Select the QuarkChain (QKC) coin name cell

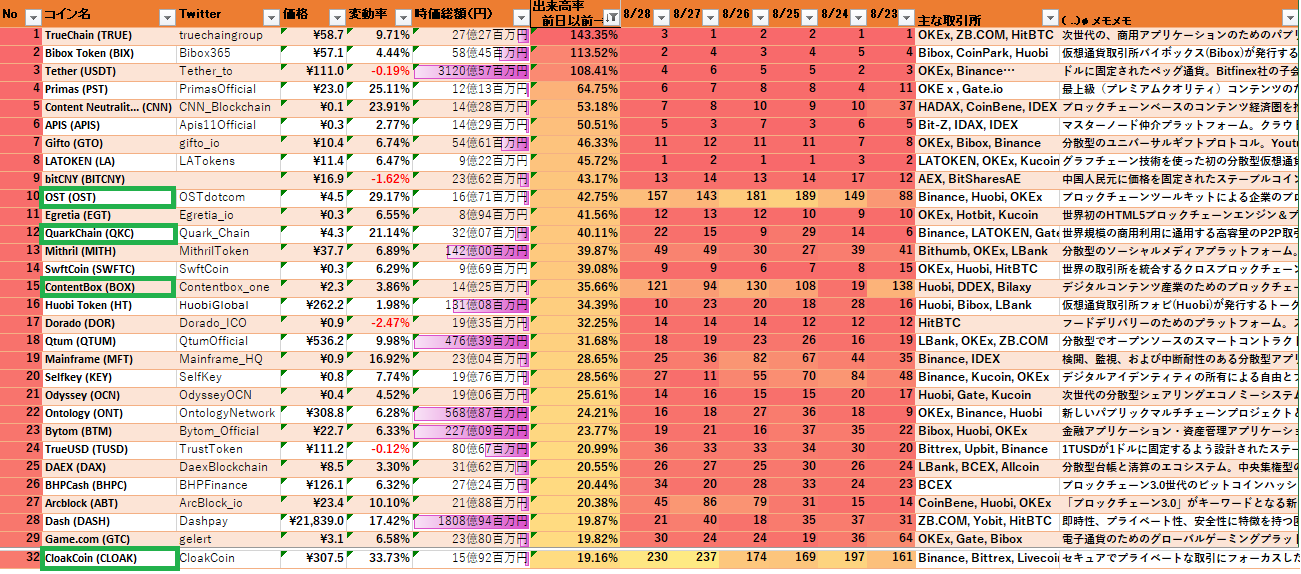point(108,233)
